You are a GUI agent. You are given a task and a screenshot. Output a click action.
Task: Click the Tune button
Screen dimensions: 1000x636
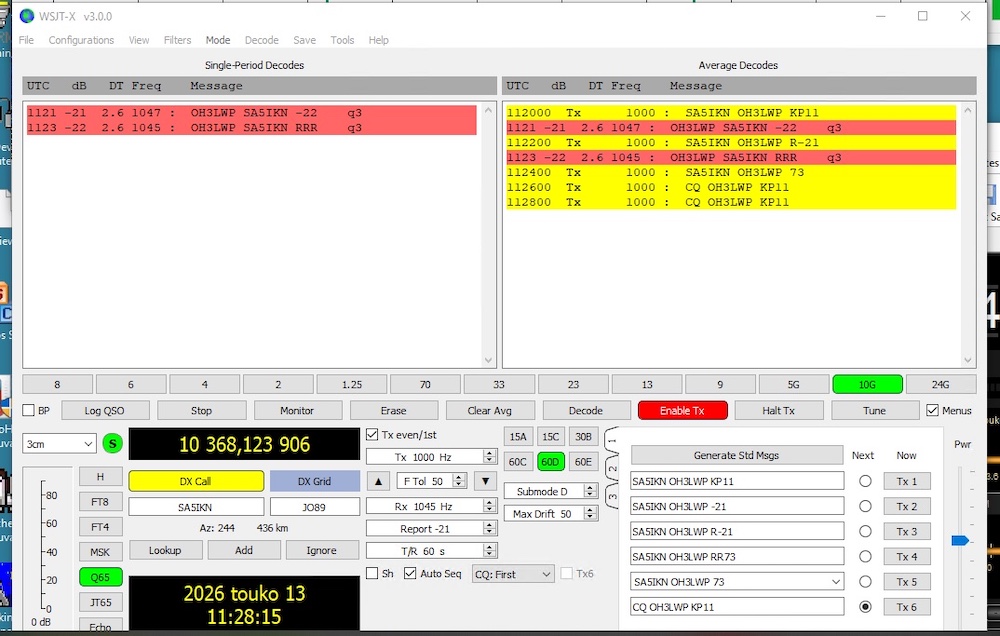click(874, 410)
